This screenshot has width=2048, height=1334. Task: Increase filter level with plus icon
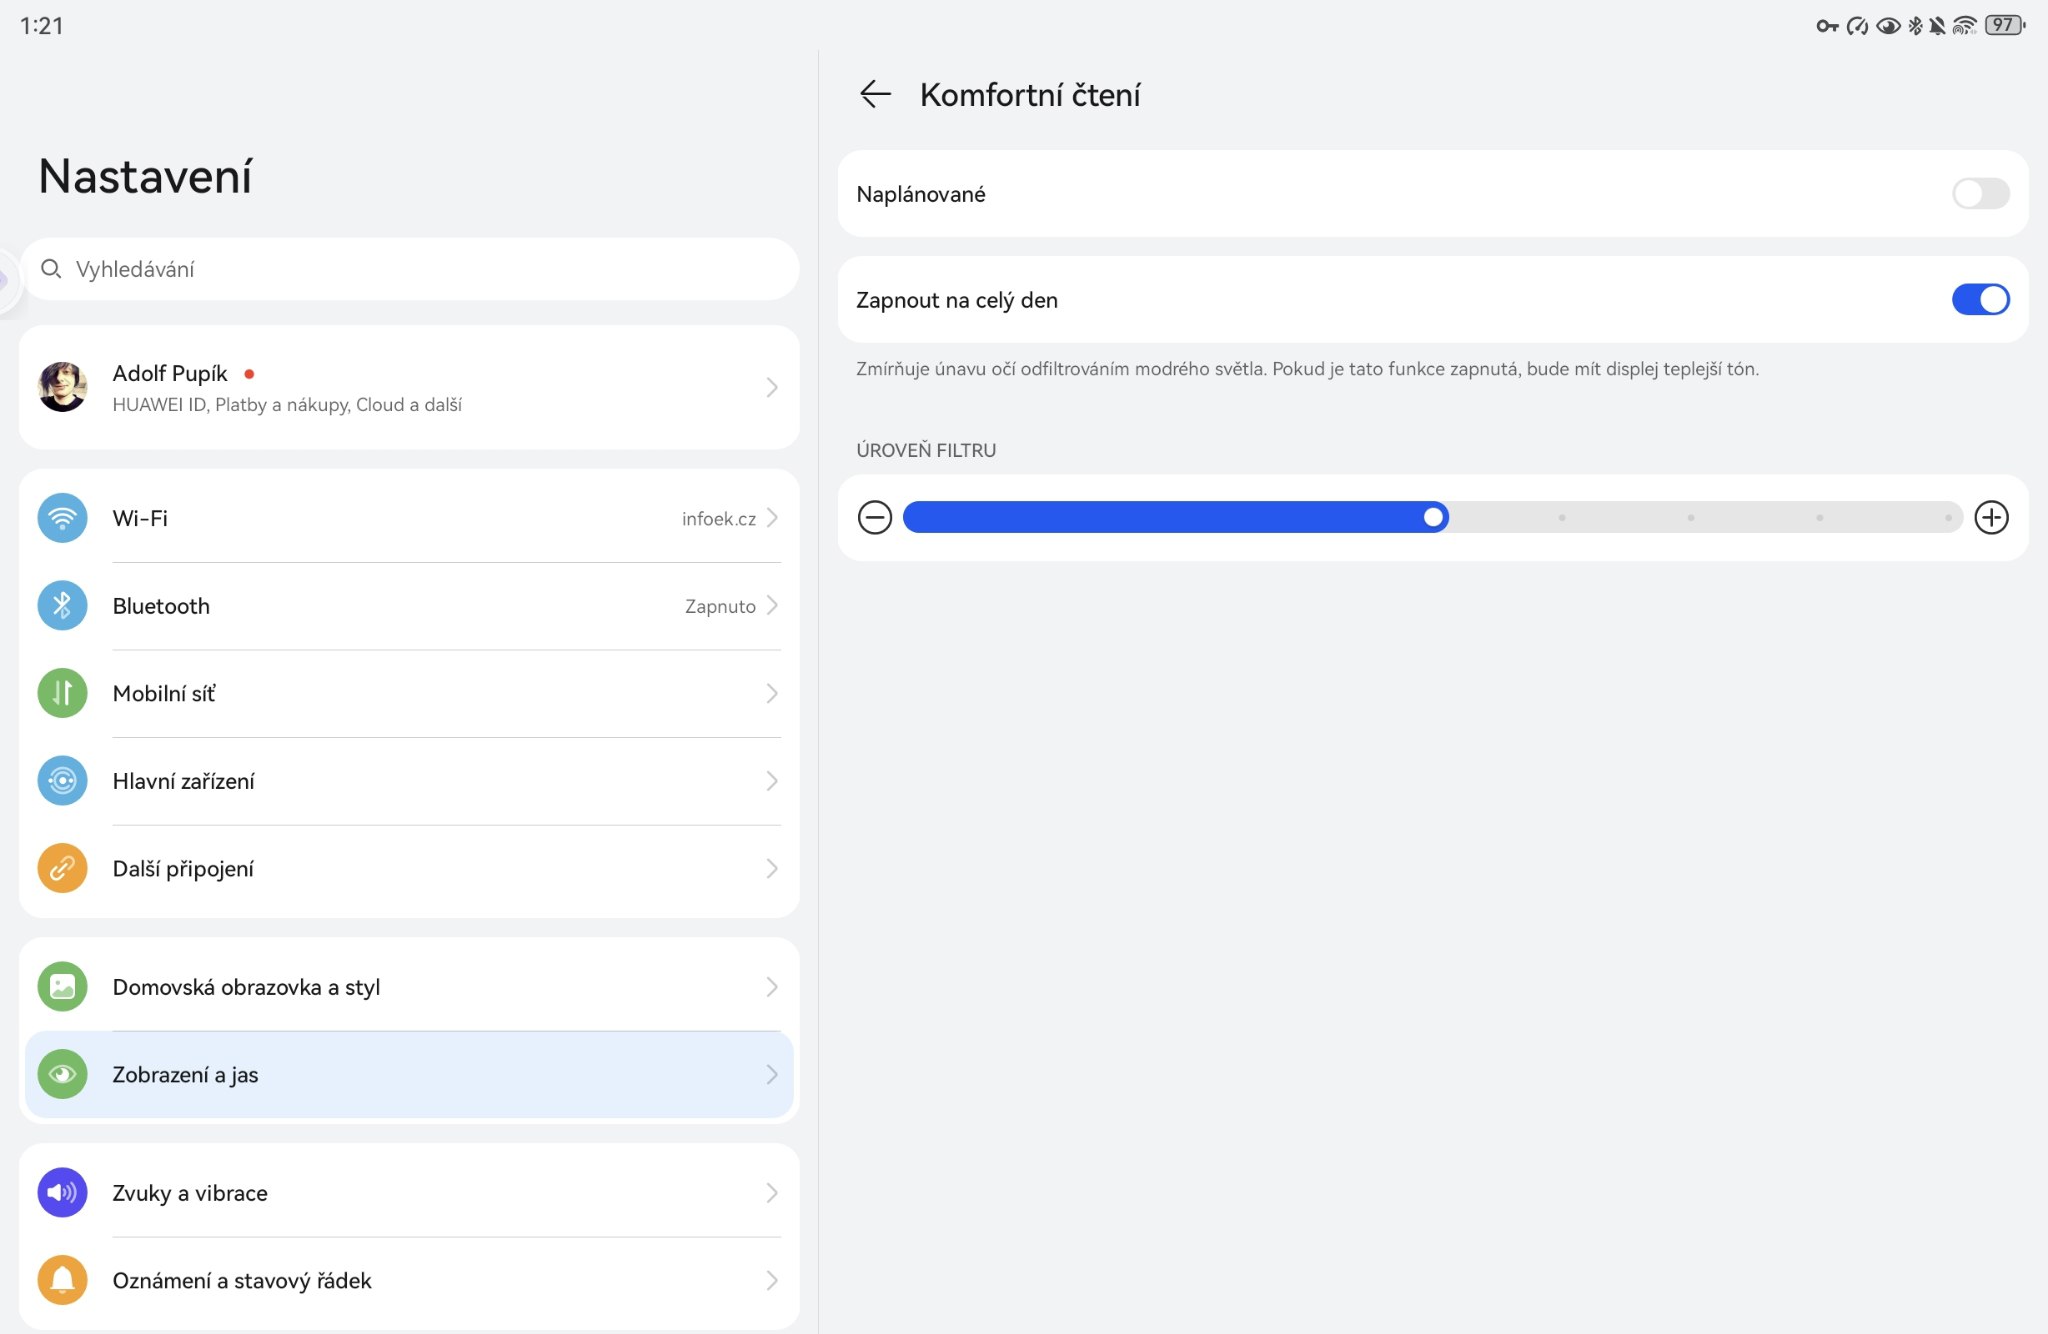1991,517
